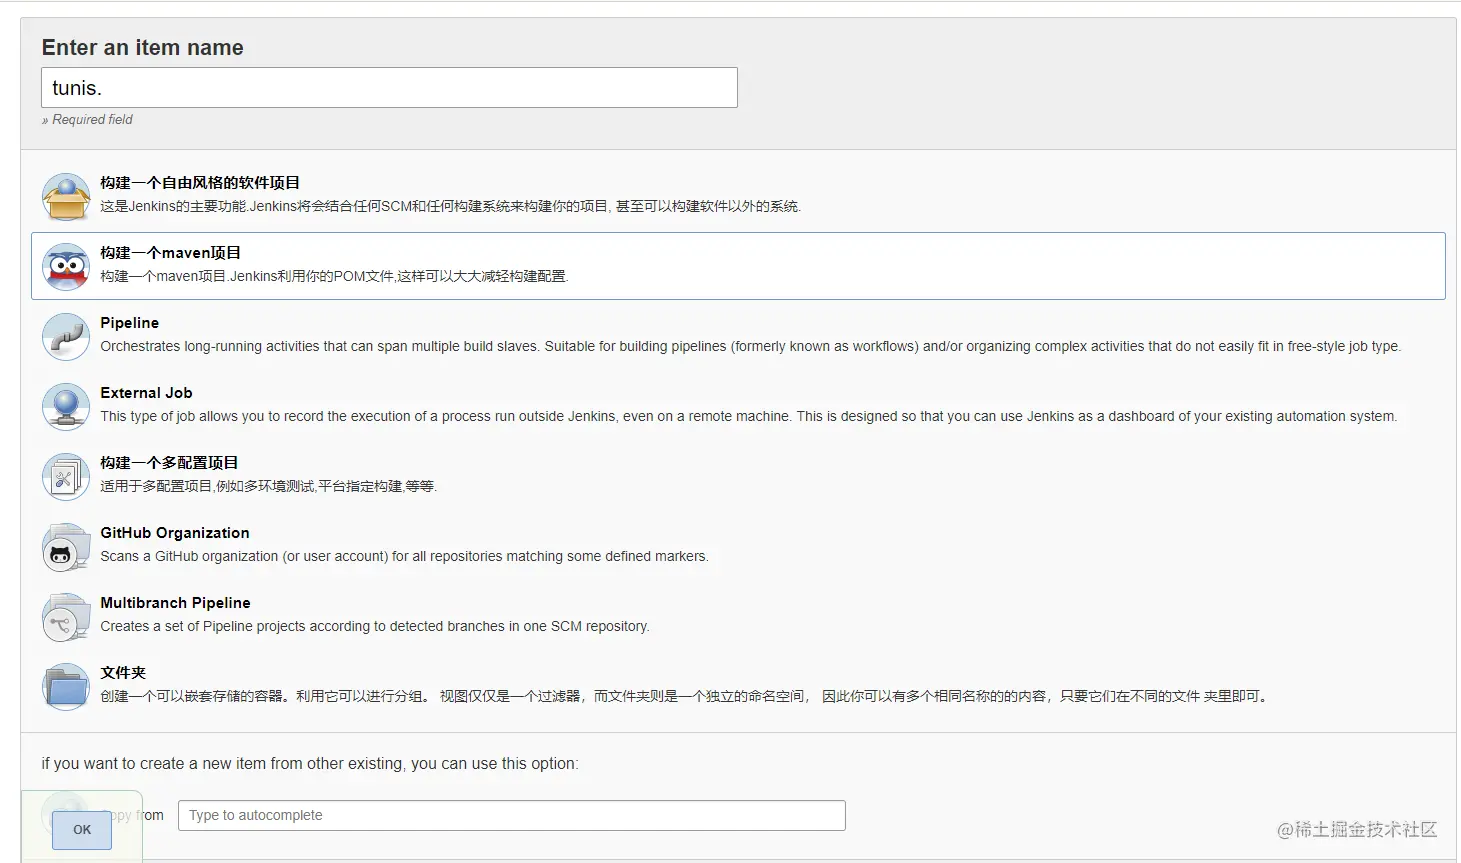This screenshot has width=1461, height=863.
Task: Choose the Multibranch Pipeline item title
Action: pyautogui.click(x=175, y=603)
